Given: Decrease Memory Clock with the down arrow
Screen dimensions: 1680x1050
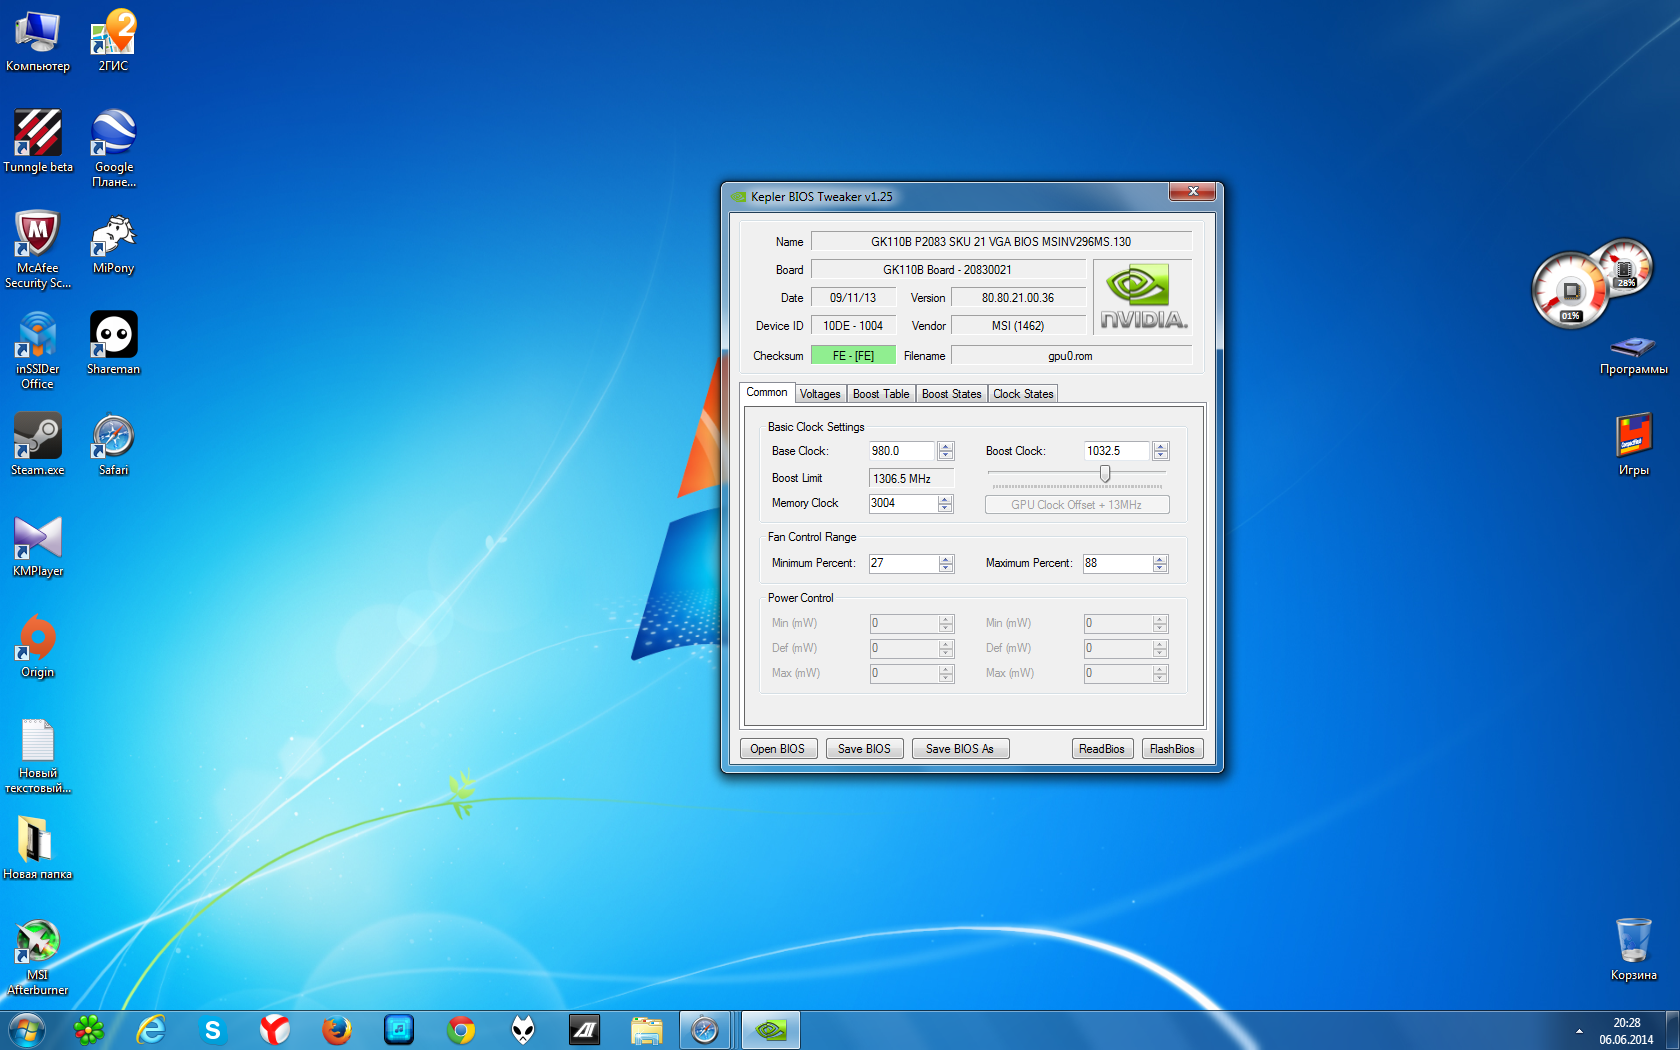Looking at the screenshot, I should point(946,508).
